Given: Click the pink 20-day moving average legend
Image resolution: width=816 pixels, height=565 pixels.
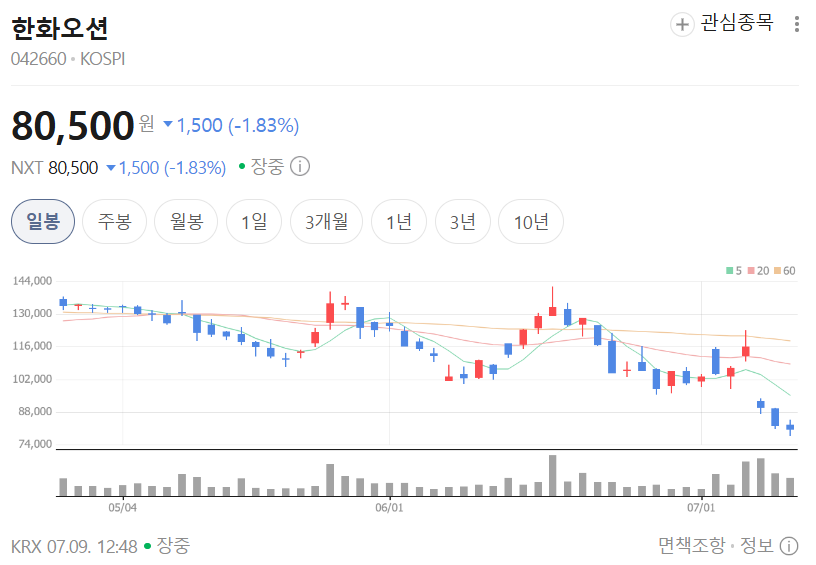Looking at the screenshot, I should [x=758, y=271].
